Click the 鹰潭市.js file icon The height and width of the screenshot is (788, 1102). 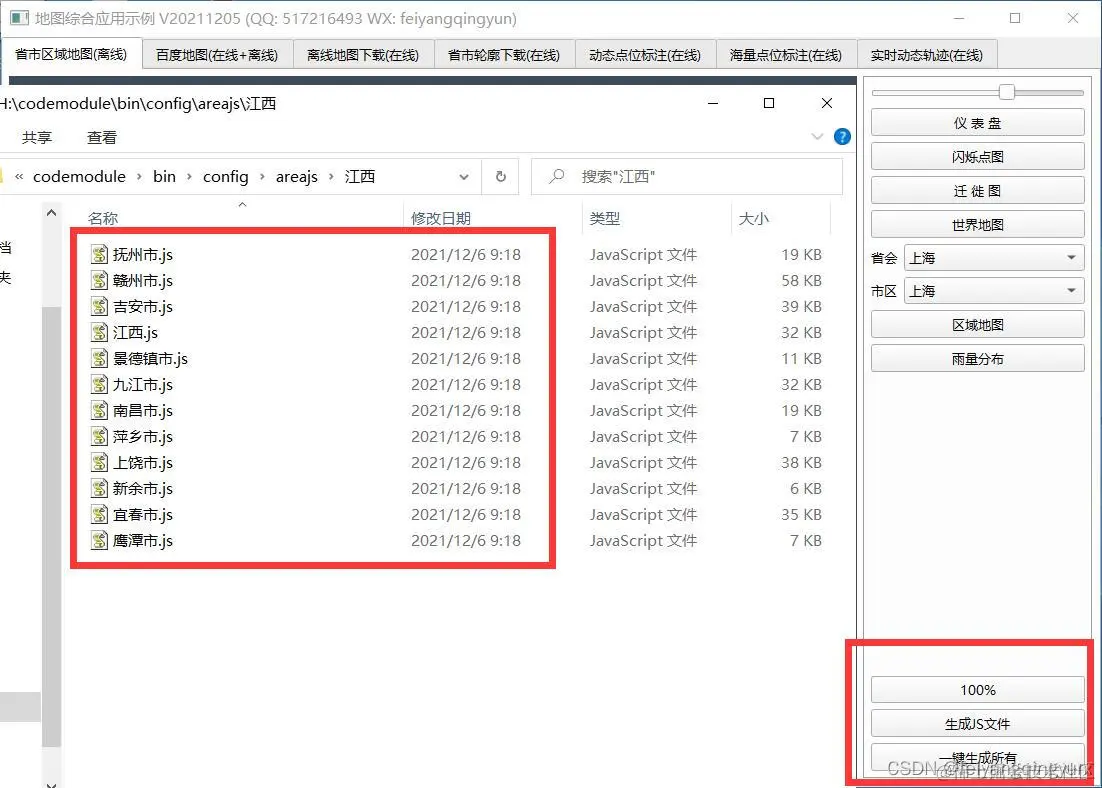(x=98, y=541)
